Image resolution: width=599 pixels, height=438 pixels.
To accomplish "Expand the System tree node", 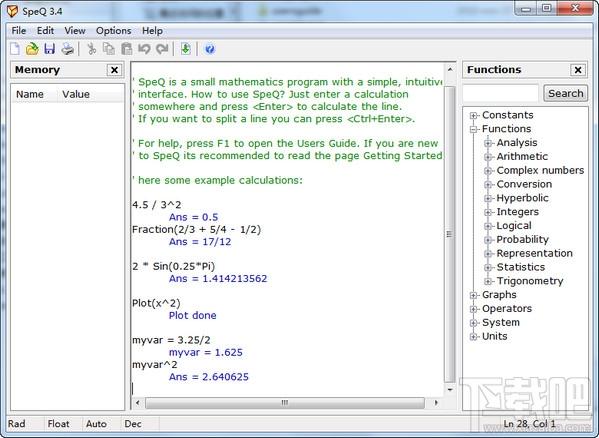I will coord(474,323).
